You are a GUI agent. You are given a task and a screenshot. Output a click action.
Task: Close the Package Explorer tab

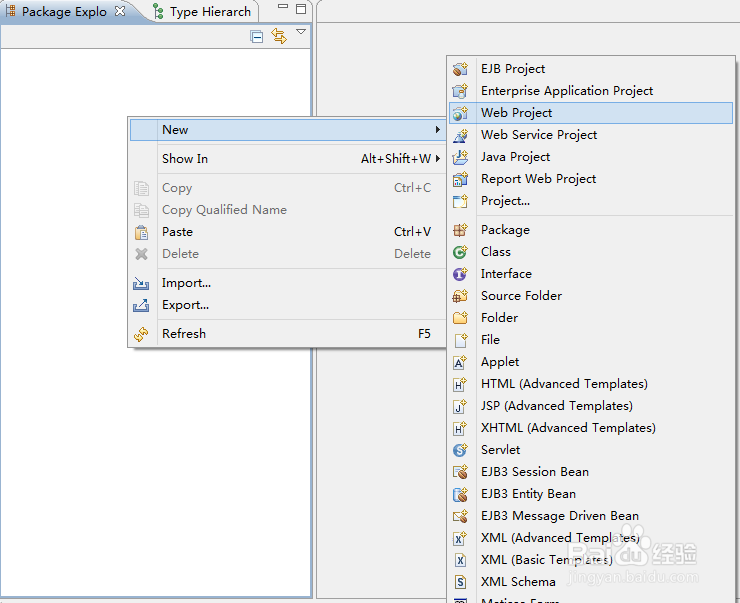coord(120,11)
